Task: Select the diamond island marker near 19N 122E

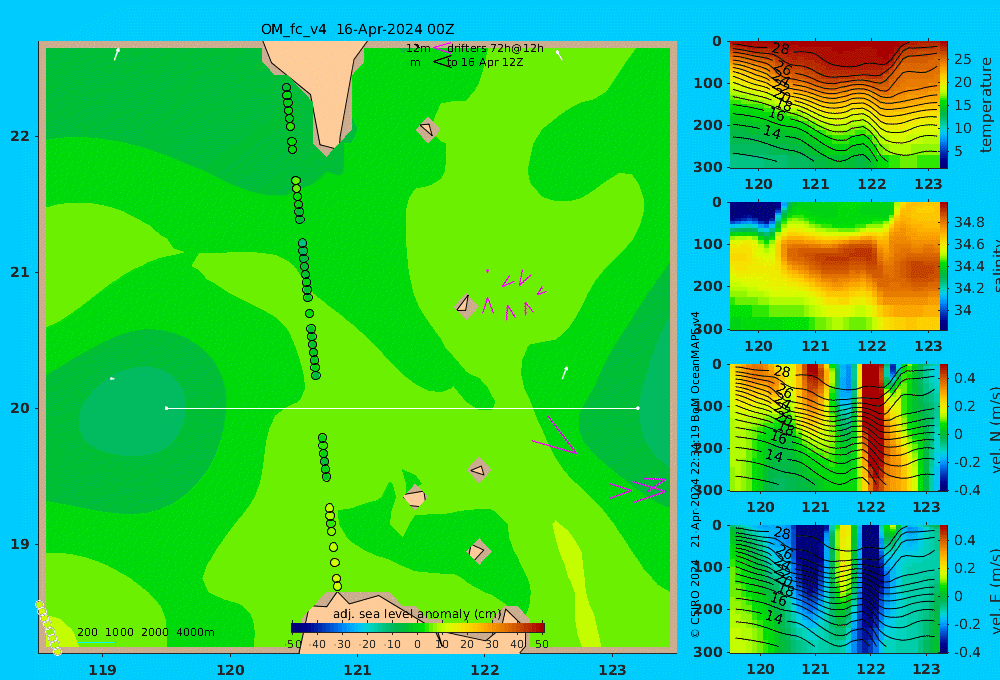Action: point(478,551)
